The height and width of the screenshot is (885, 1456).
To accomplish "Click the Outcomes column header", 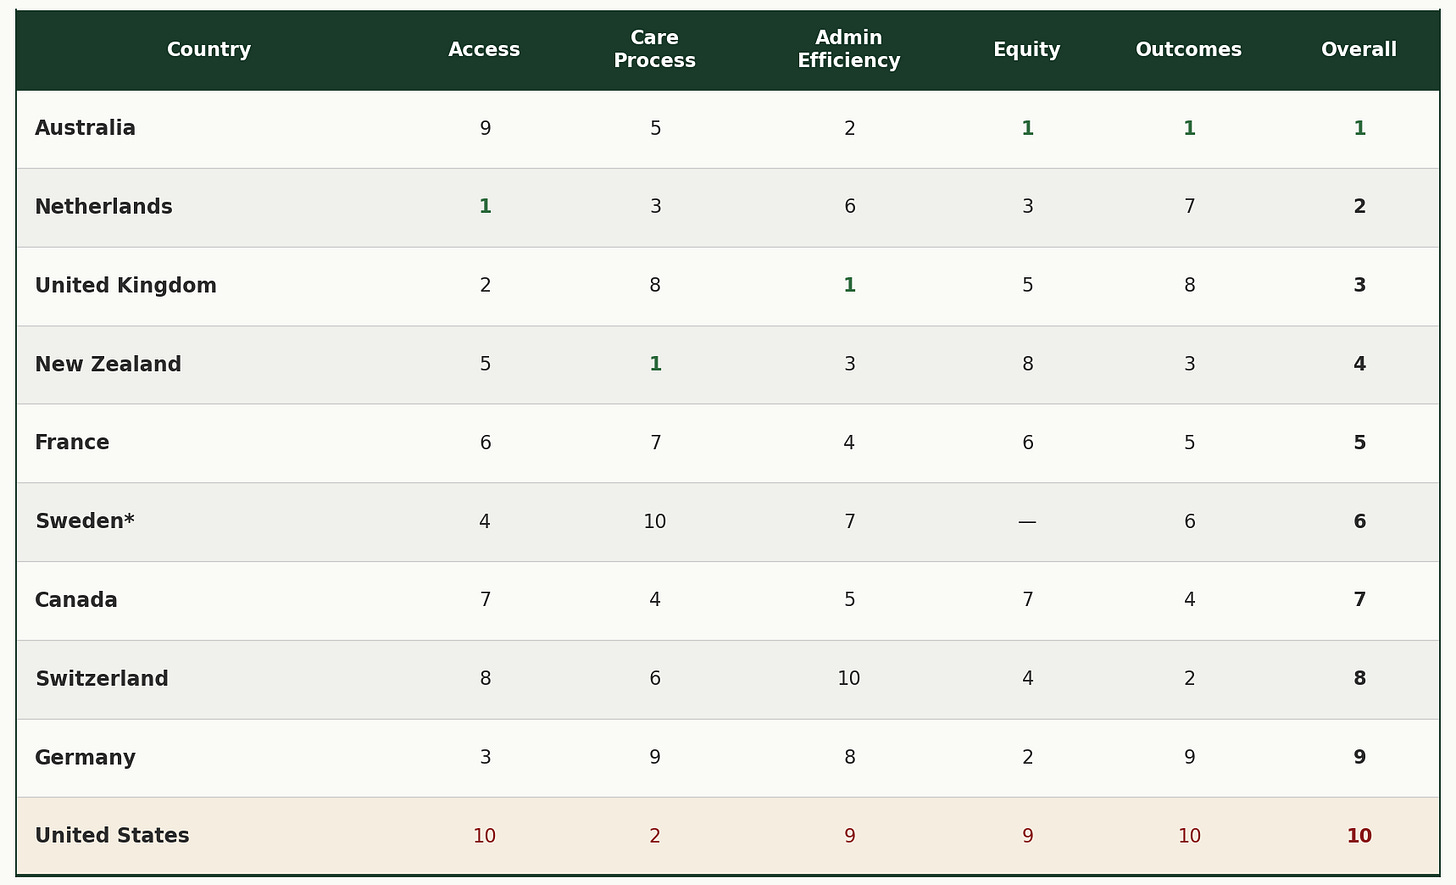I will [1189, 50].
